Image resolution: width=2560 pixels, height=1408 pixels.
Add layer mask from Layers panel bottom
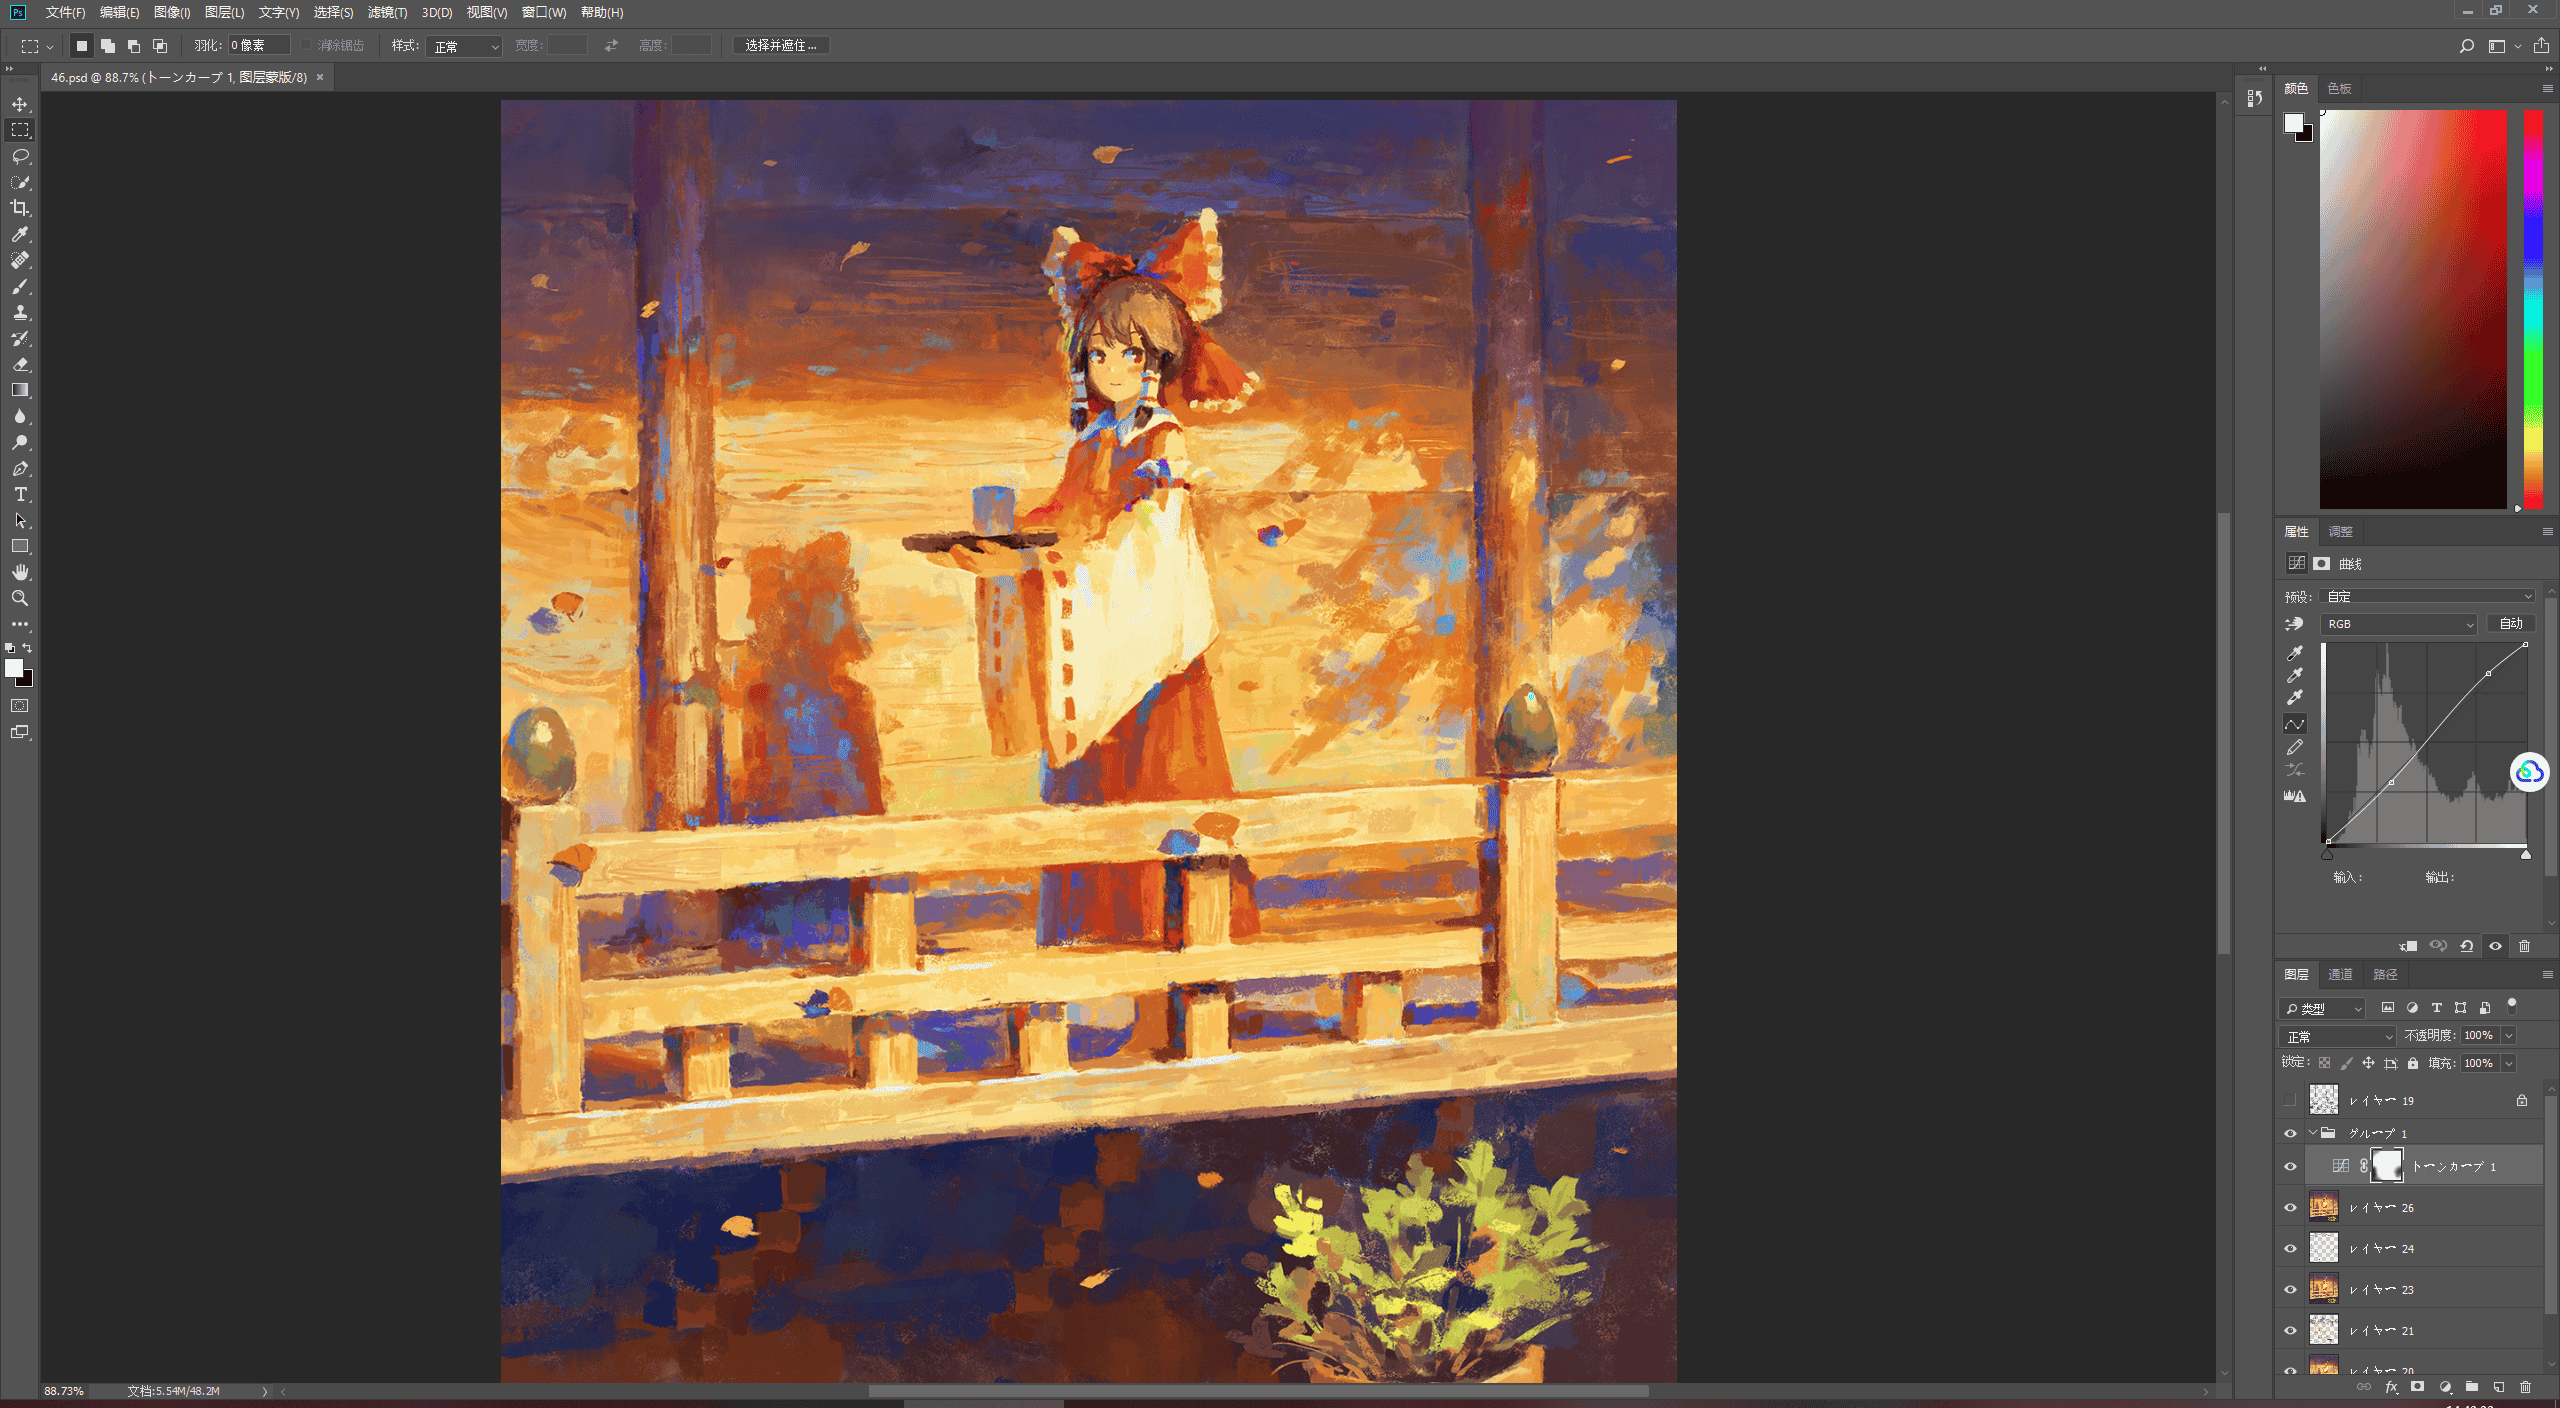click(x=2417, y=1387)
